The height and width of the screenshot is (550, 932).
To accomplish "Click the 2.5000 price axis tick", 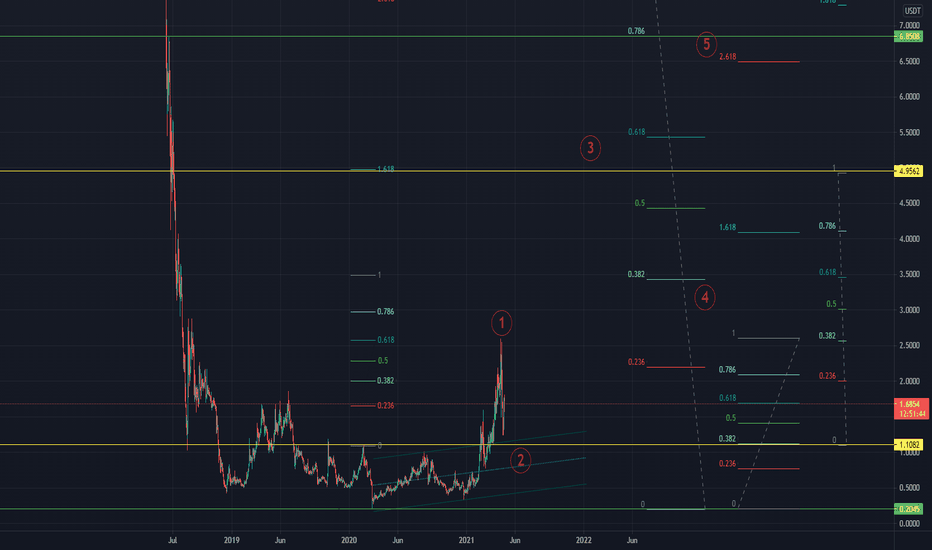I will [x=909, y=345].
